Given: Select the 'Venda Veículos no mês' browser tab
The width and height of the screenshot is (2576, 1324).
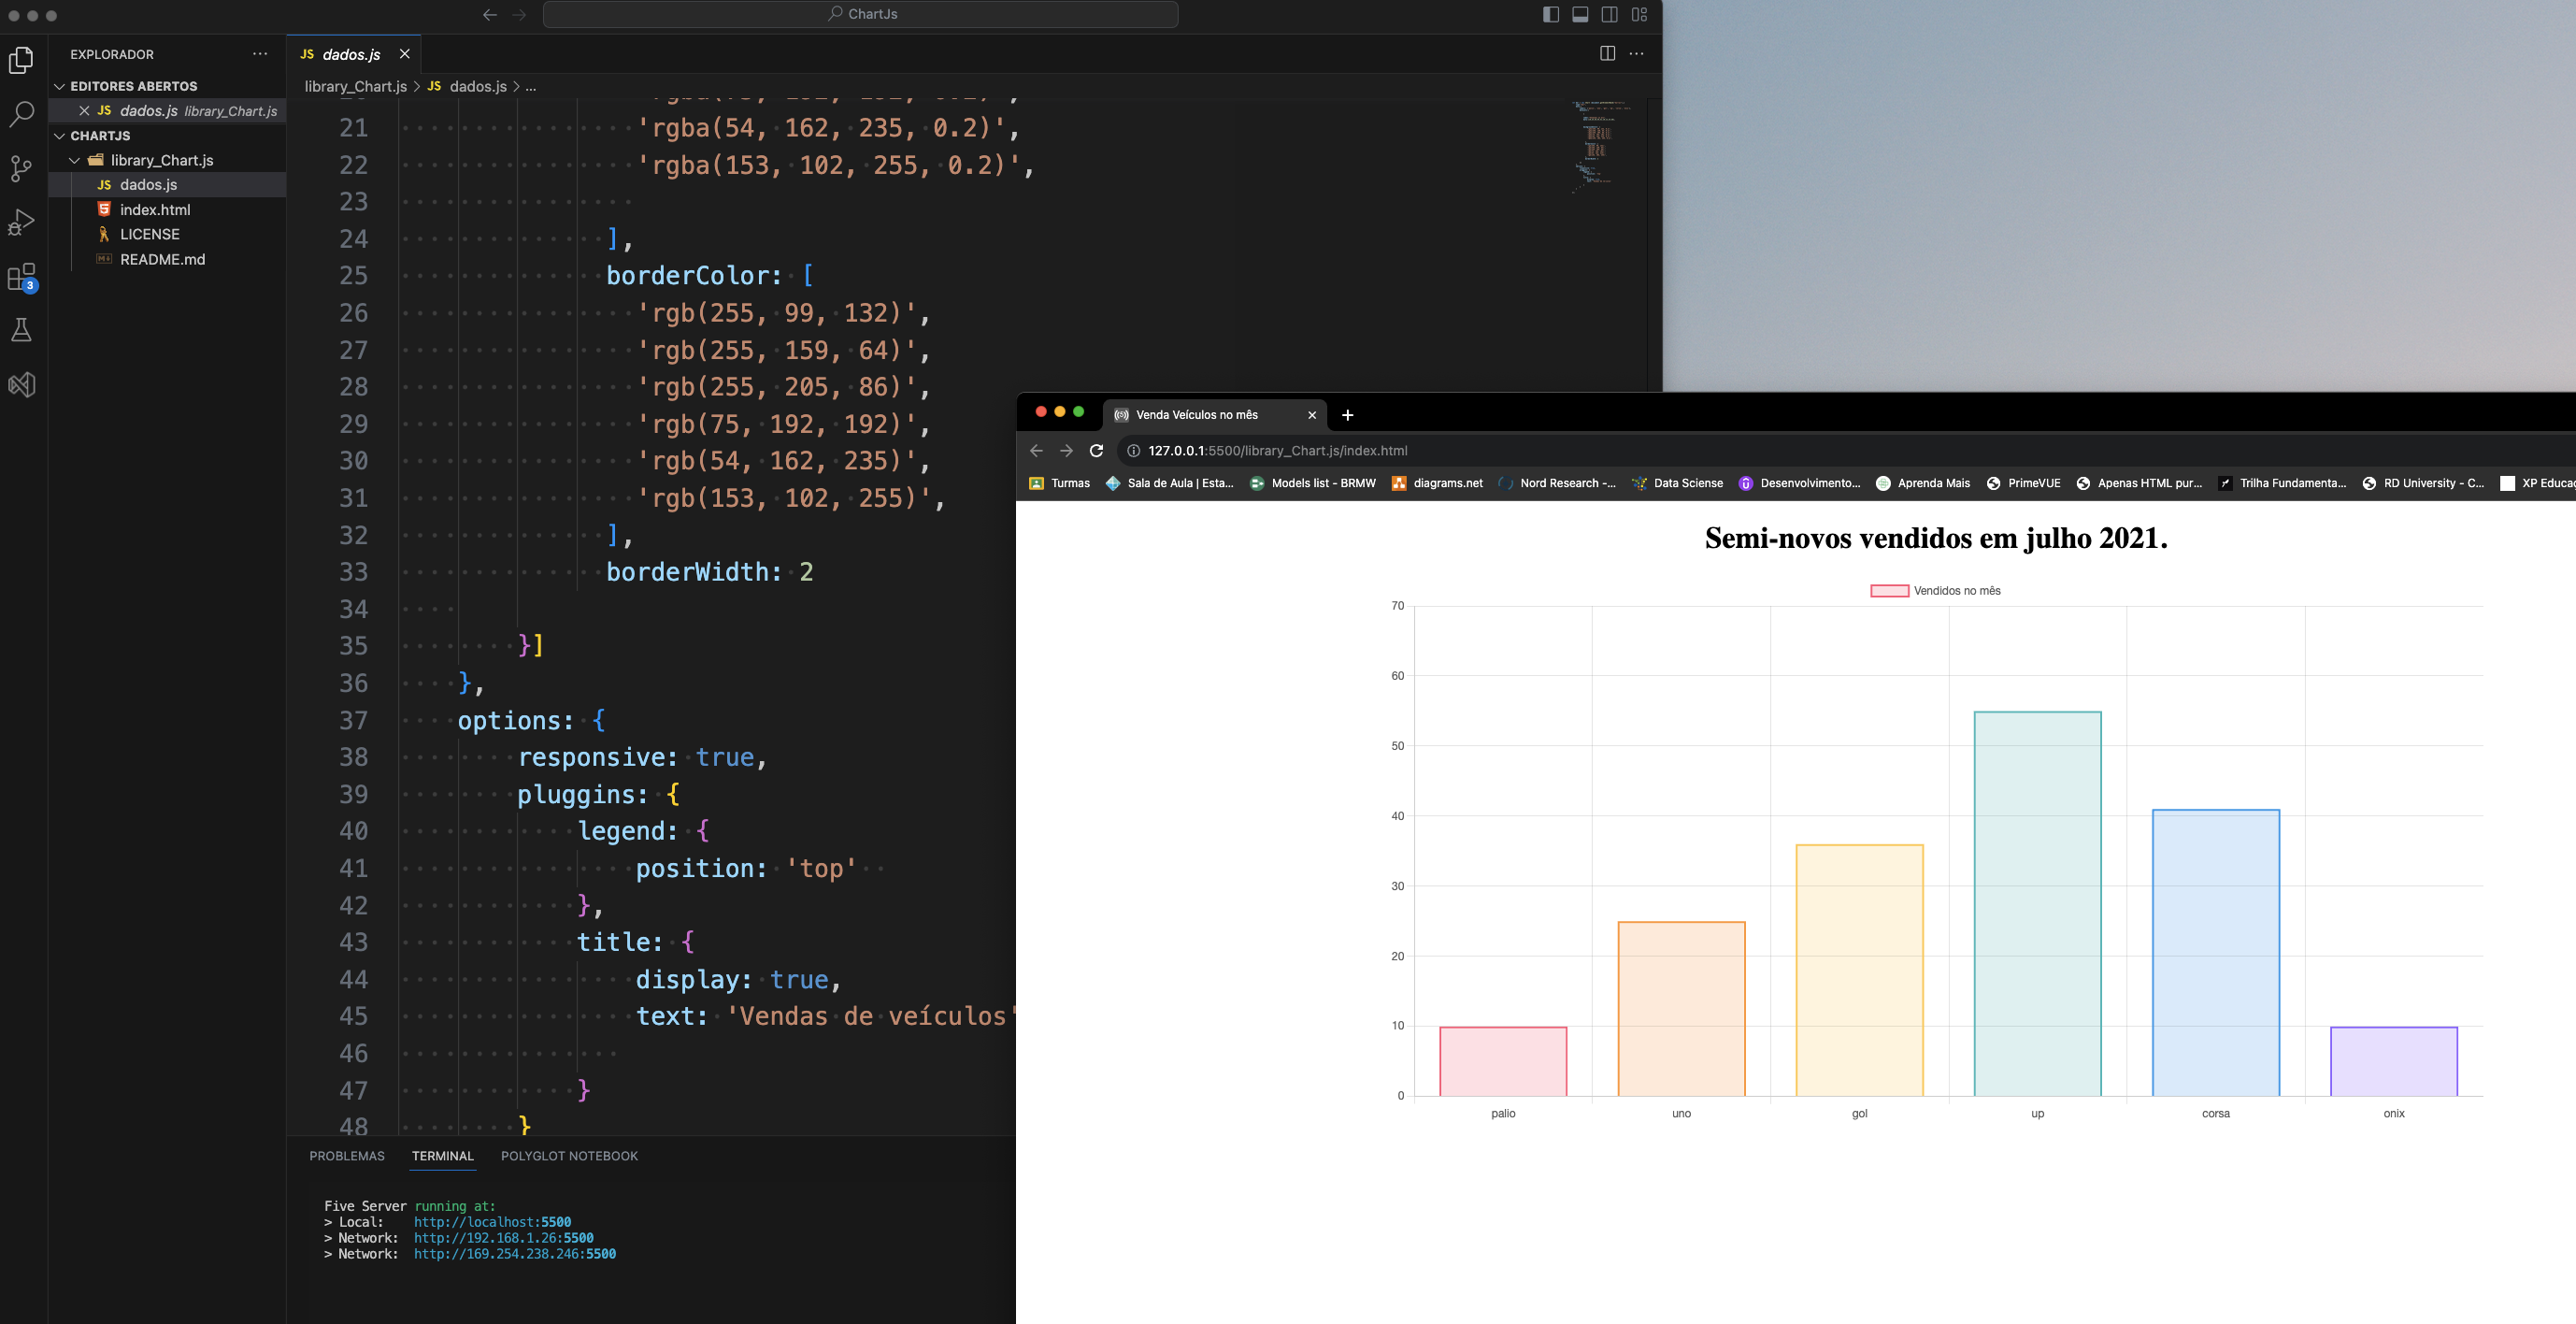Looking at the screenshot, I should [1200, 414].
